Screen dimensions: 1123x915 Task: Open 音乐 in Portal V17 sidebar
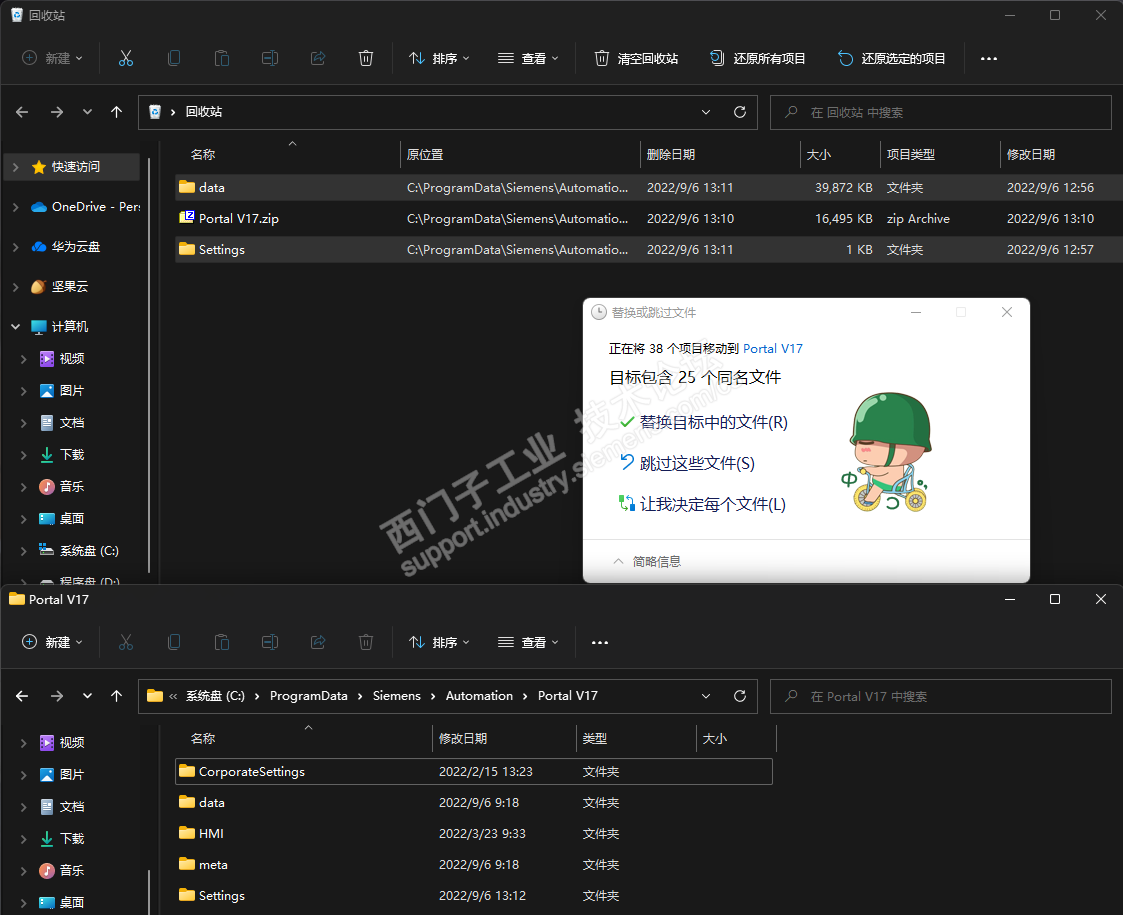pyautogui.click(x=63, y=871)
